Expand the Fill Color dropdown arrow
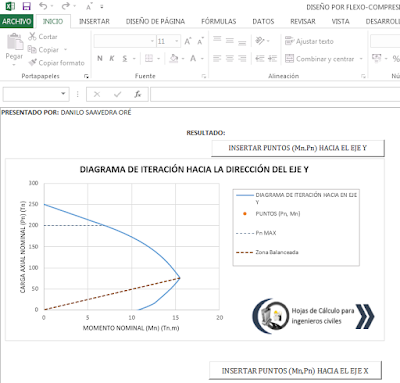 coord(183,59)
